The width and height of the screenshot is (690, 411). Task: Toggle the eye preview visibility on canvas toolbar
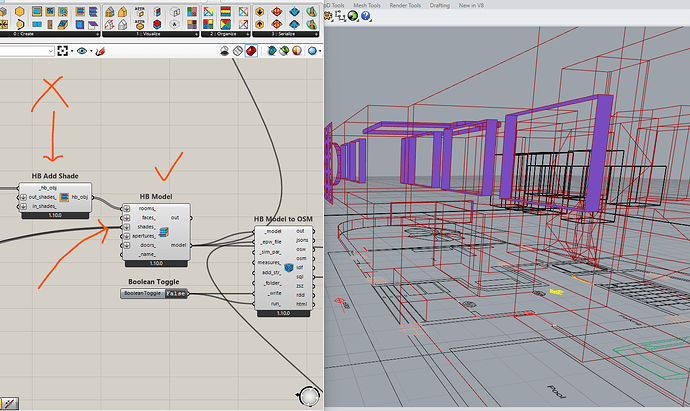(82, 51)
